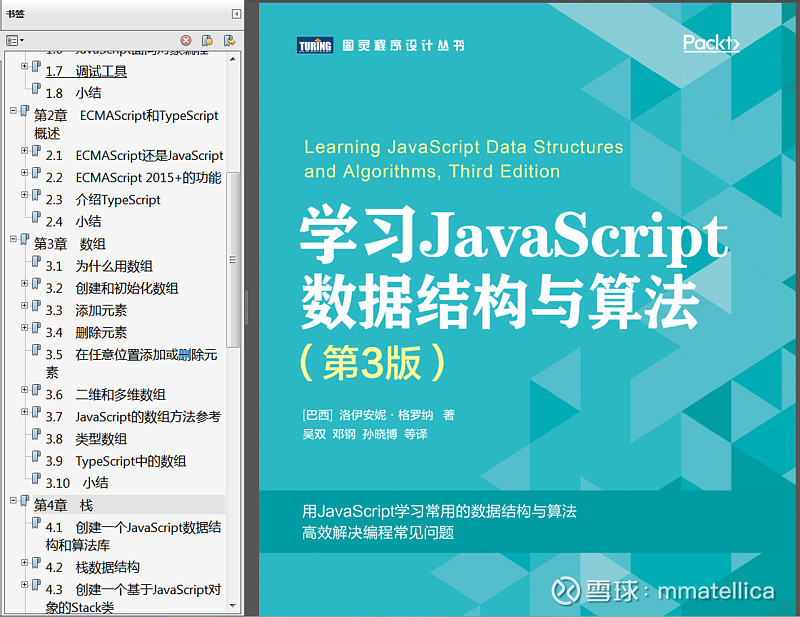Image resolution: width=800 pixels, height=617 pixels.
Task: Click the new bookmark icon
Action: click(x=207, y=41)
